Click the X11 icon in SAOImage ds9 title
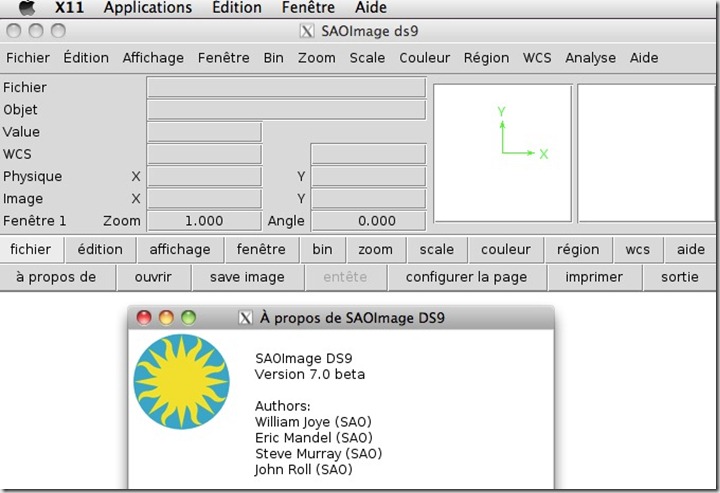The image size is (720, 493). tap(307, 31)
